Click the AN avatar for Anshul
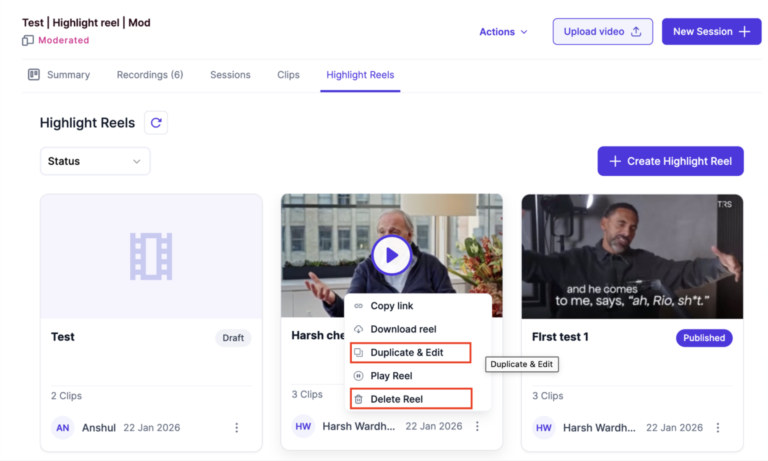 click(x=63, y=427)
